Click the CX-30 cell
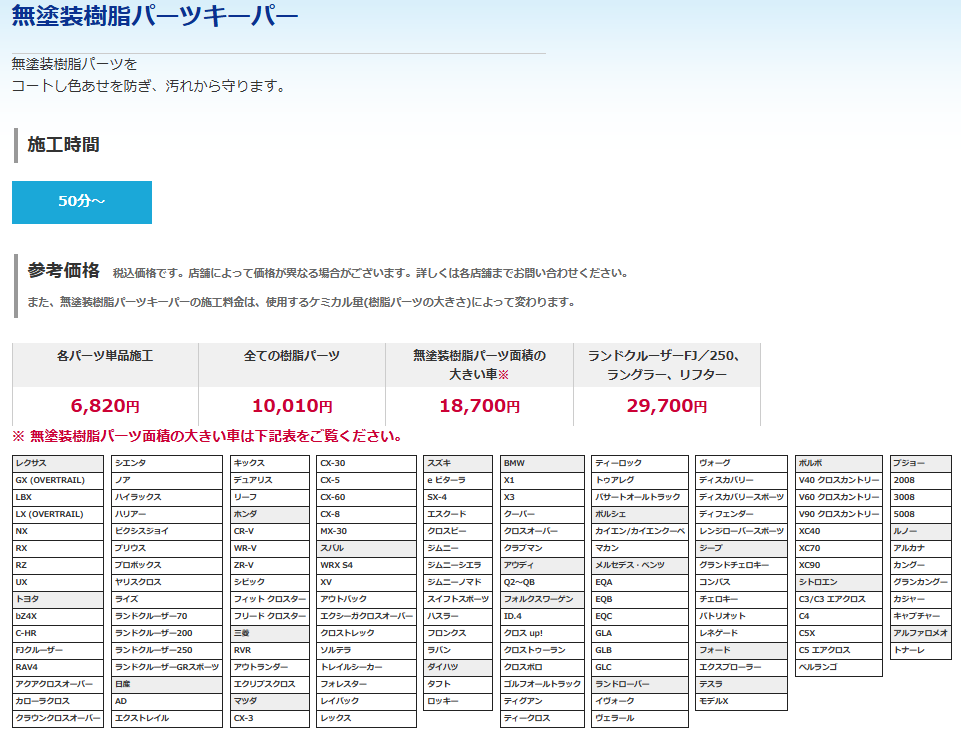The image size is (961, 745). (x=367, y=463)
